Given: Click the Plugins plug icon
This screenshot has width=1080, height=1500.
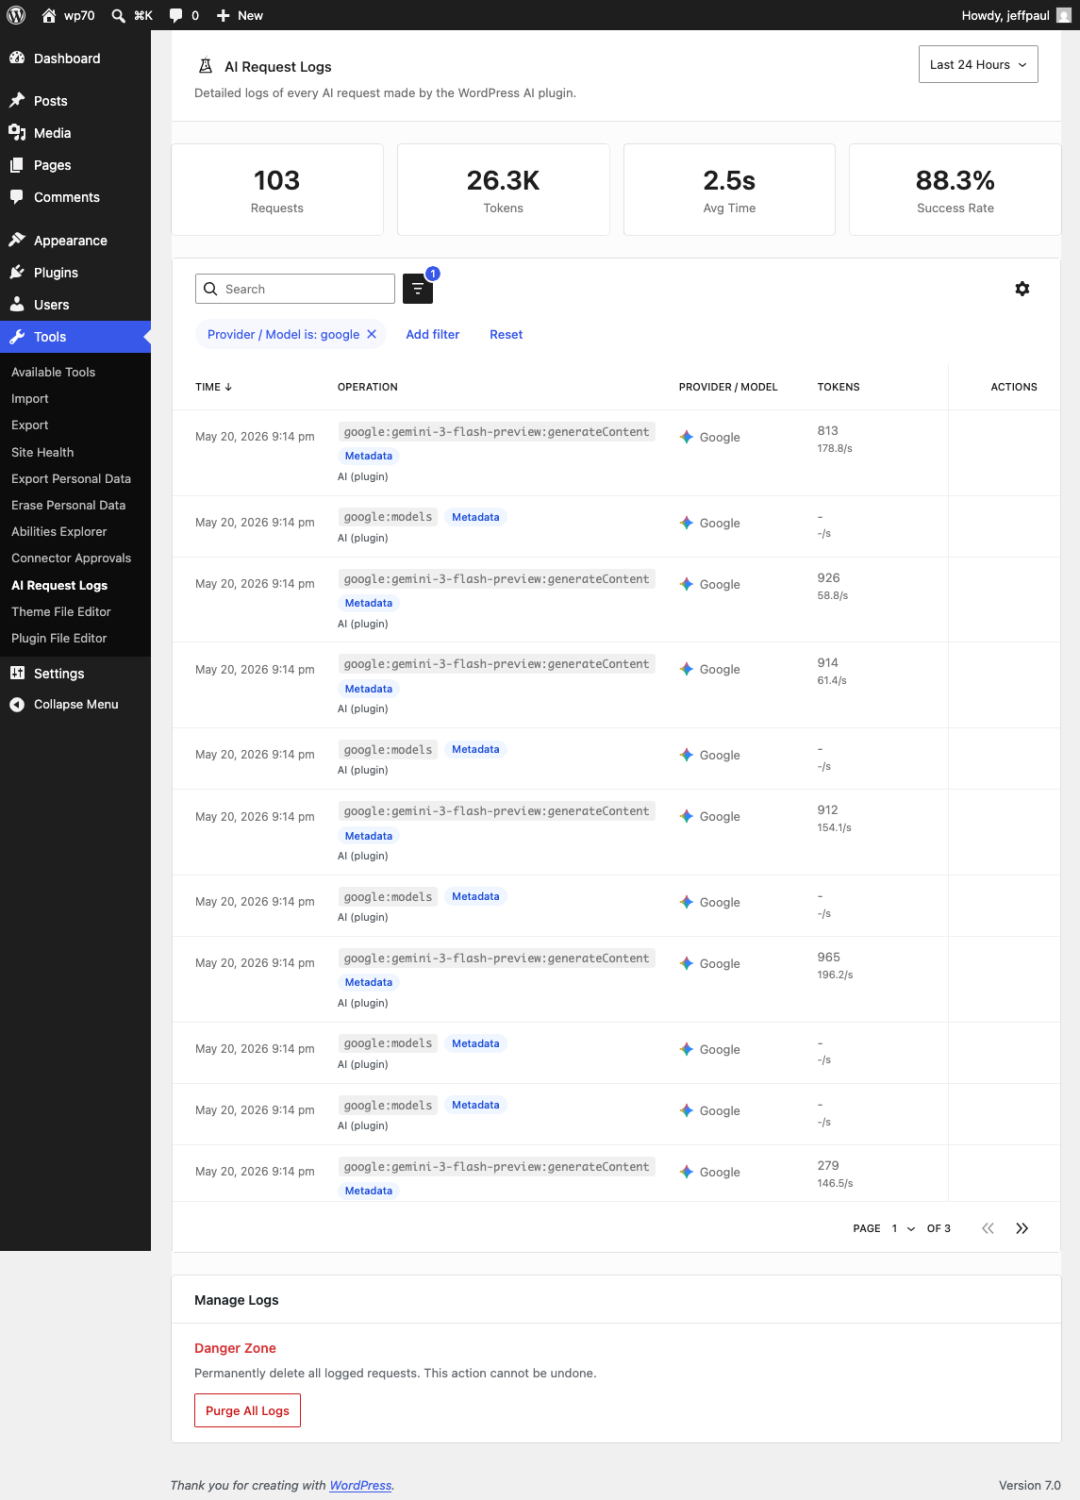Looking at the screenshot, I should (17, 272).
